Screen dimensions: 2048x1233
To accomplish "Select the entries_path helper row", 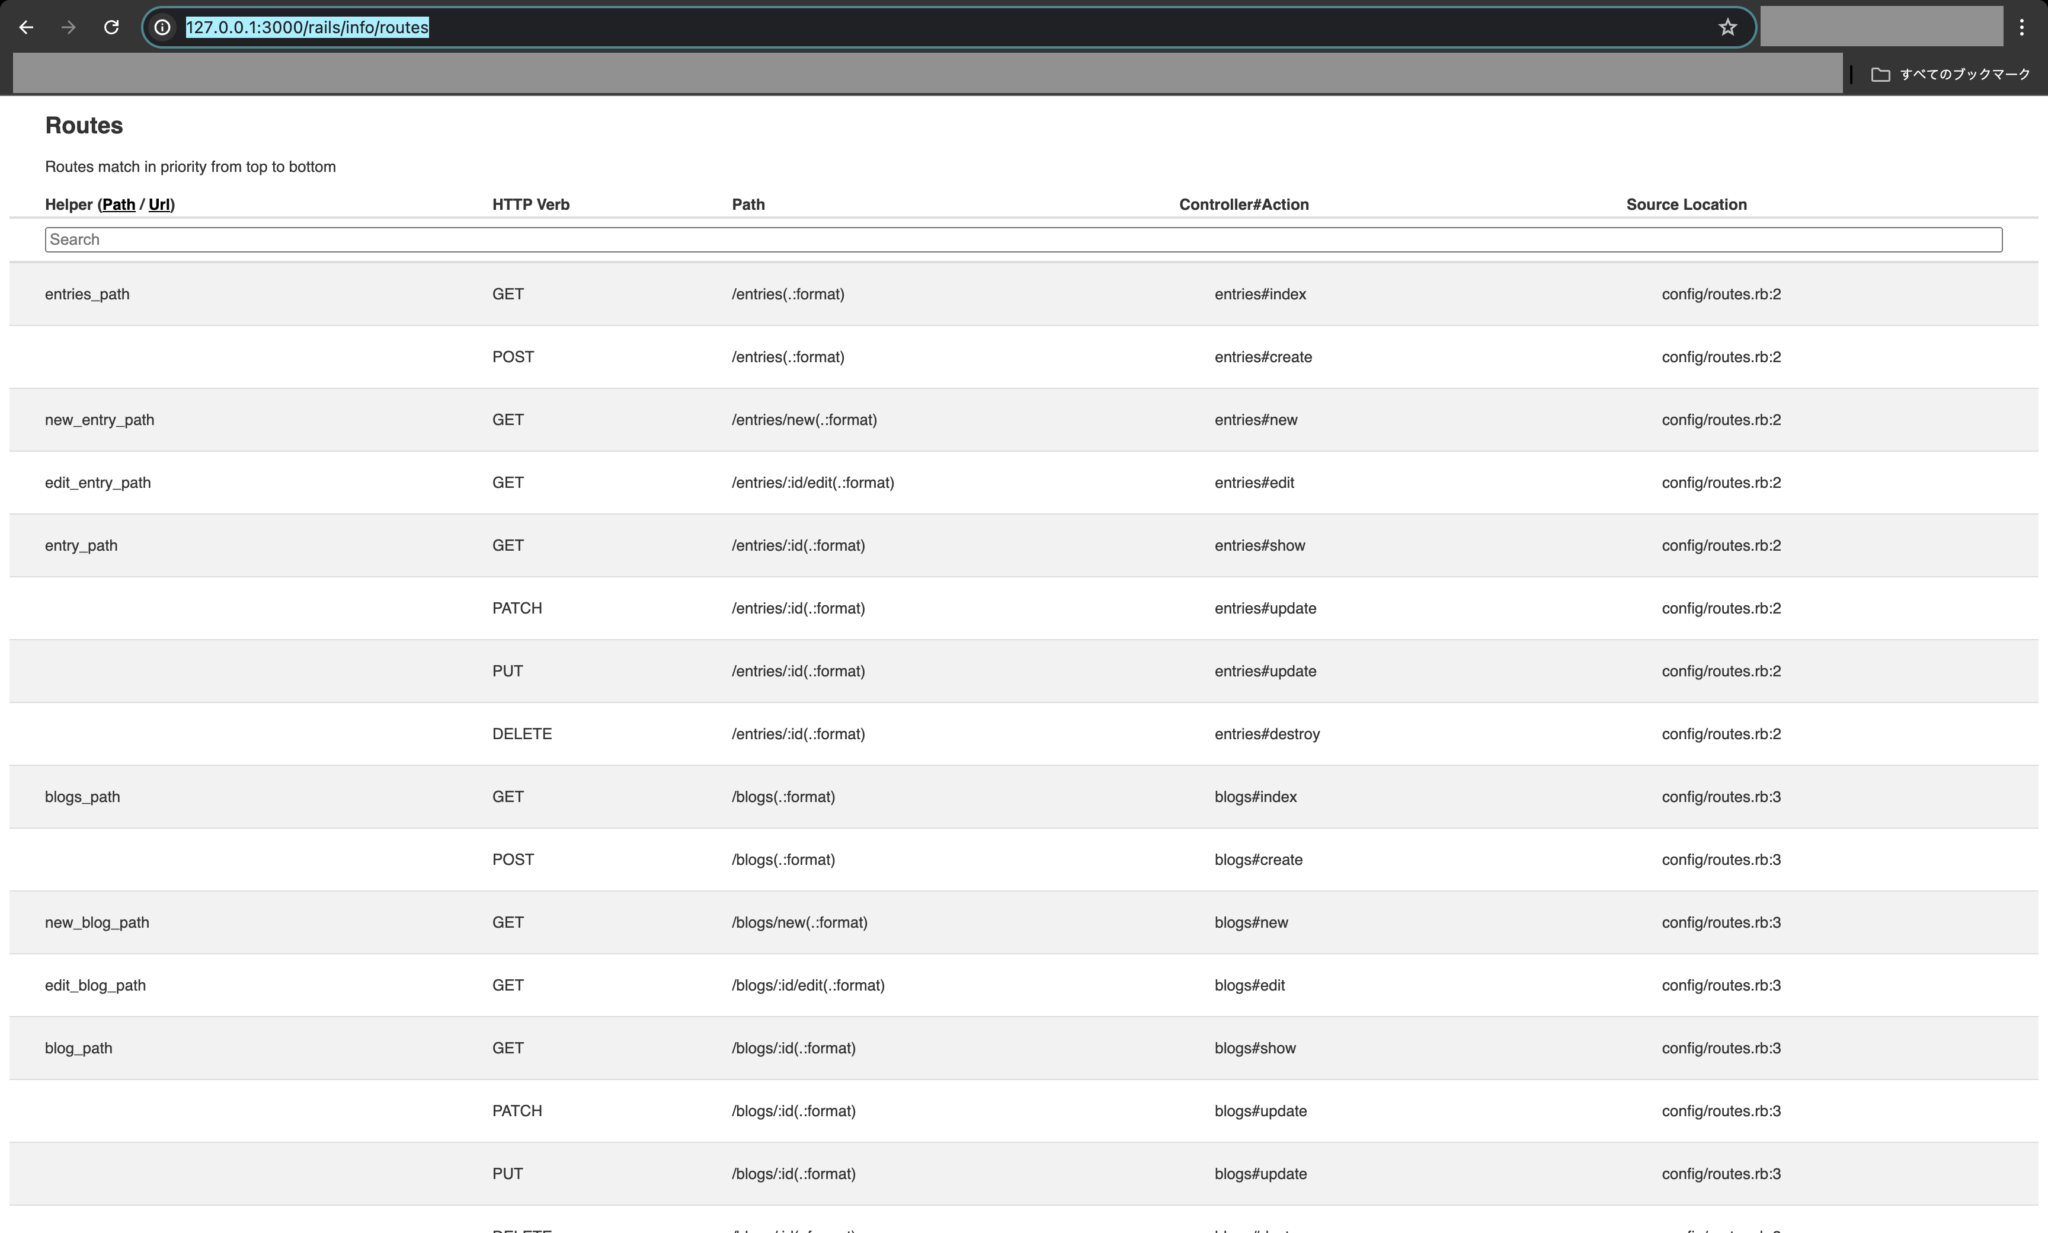I will point(87,294).
